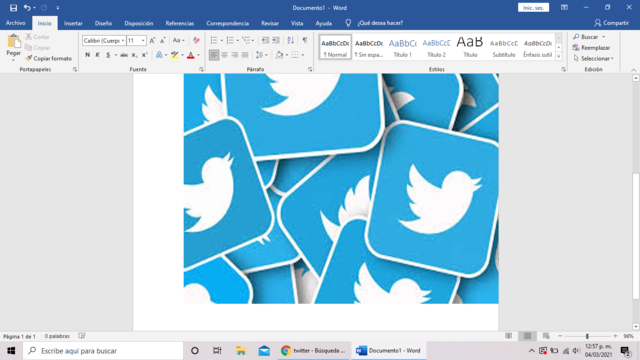The image size is (640, 360).
Task: Switch to web layout view icon
Action: click(x=546, y=336)
